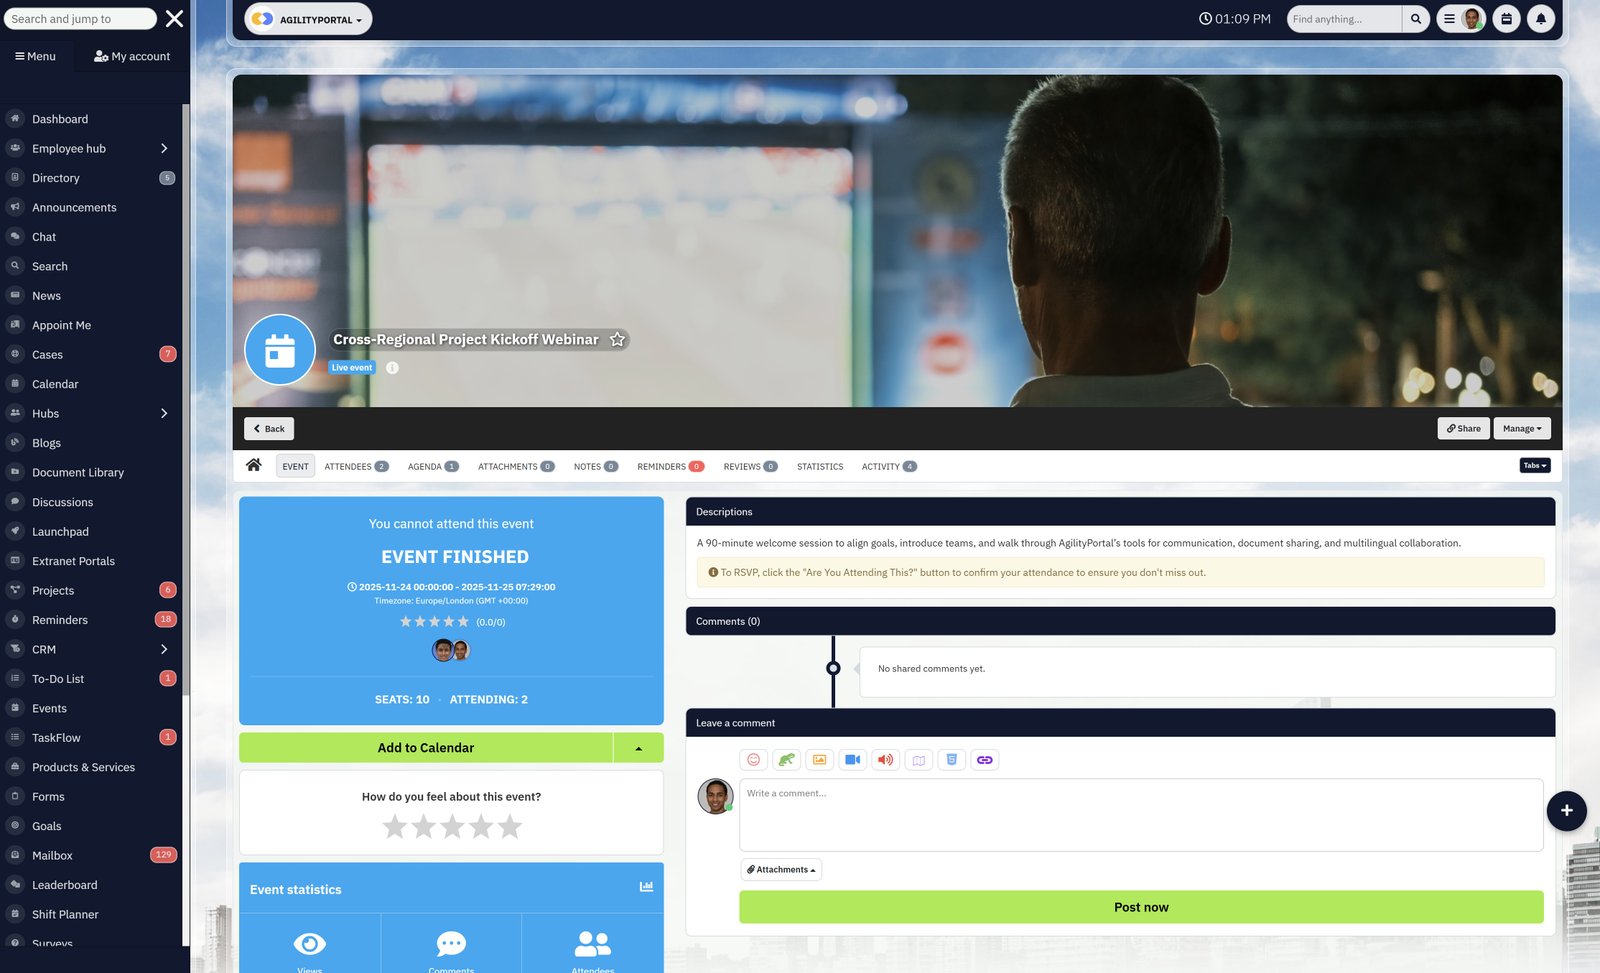The width and height of the screenshot is (1600, 973).
Task: Add audio using the speaker icon
Action: click(885, 760)
